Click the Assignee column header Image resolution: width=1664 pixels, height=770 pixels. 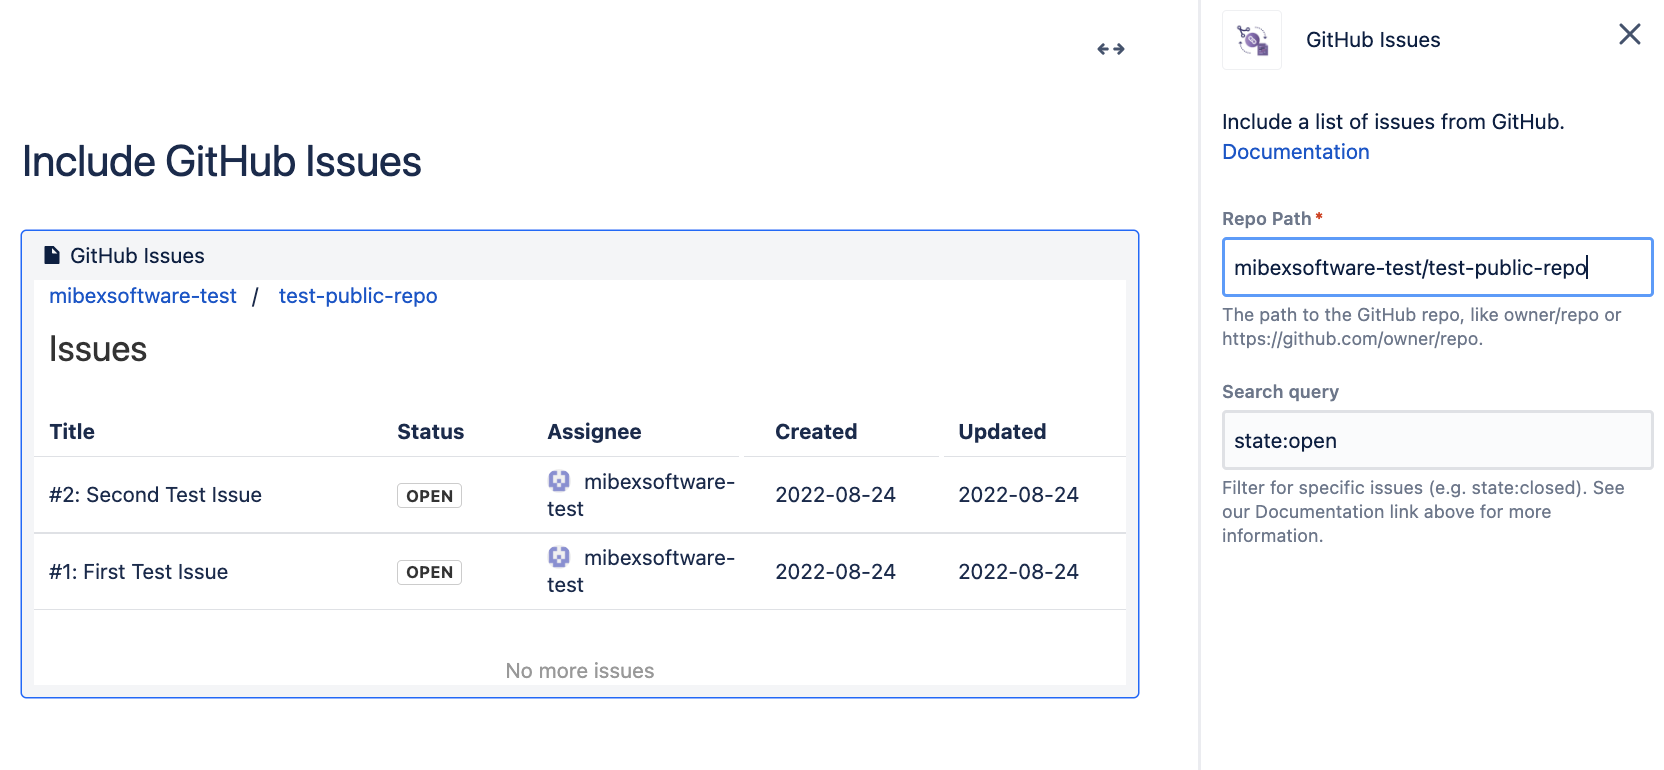point(594,432)
